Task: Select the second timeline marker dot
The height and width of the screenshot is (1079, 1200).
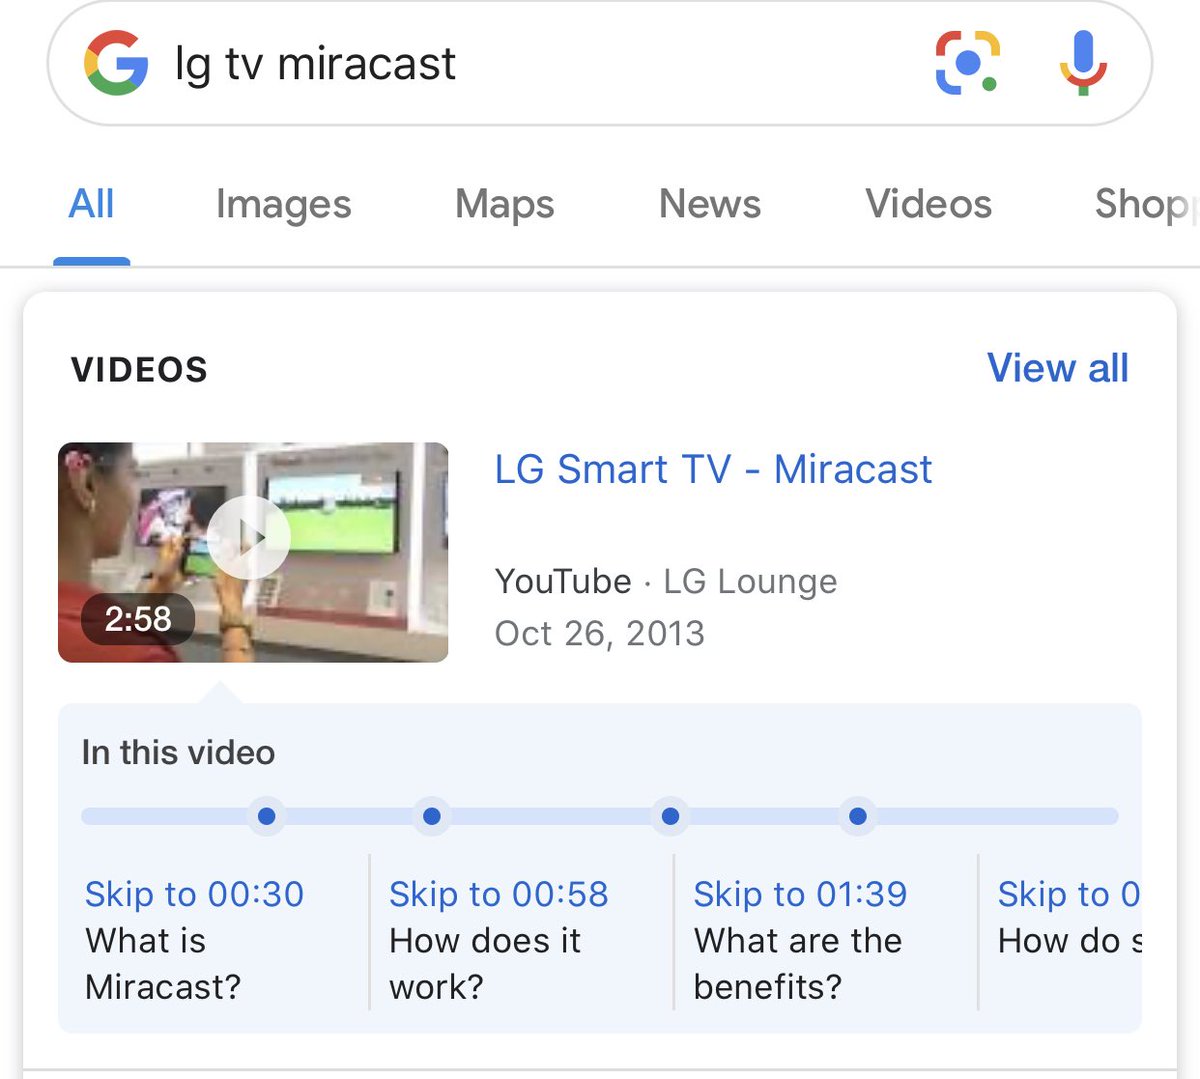Action: pos(432,817)
